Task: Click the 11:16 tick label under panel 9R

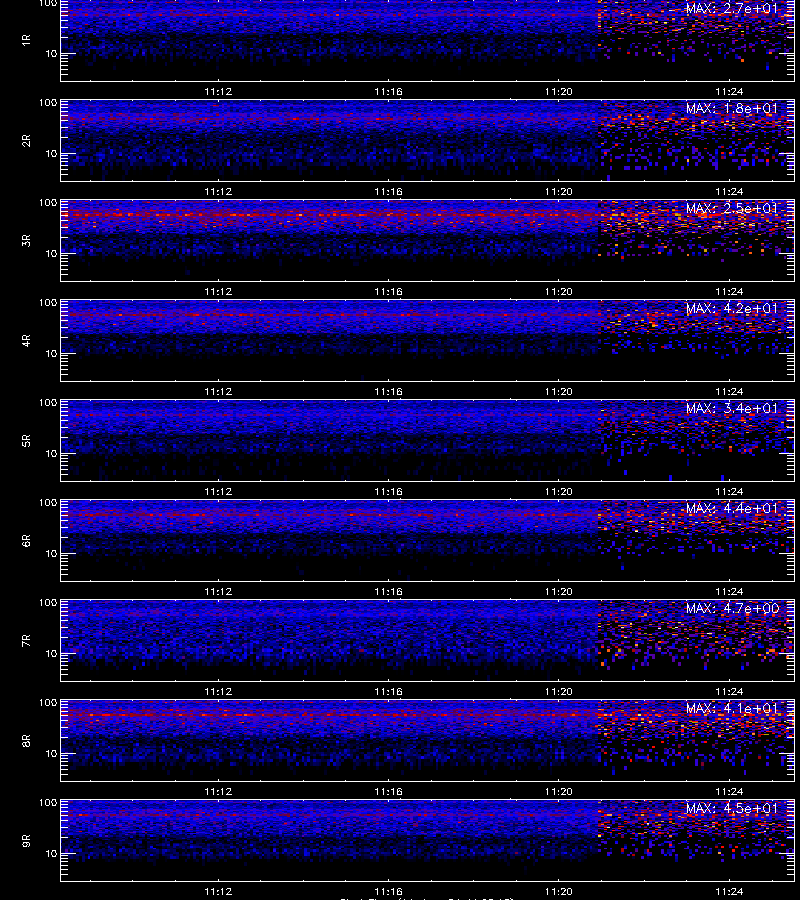Action: (389, 892)
